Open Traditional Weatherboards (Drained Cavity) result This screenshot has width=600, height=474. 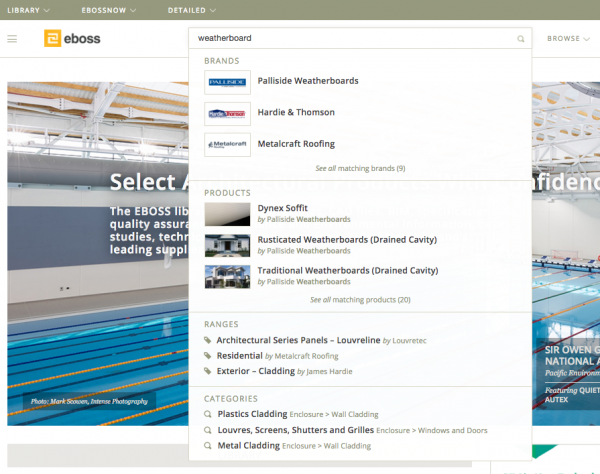pyautogui.click(x=348, y=270)
